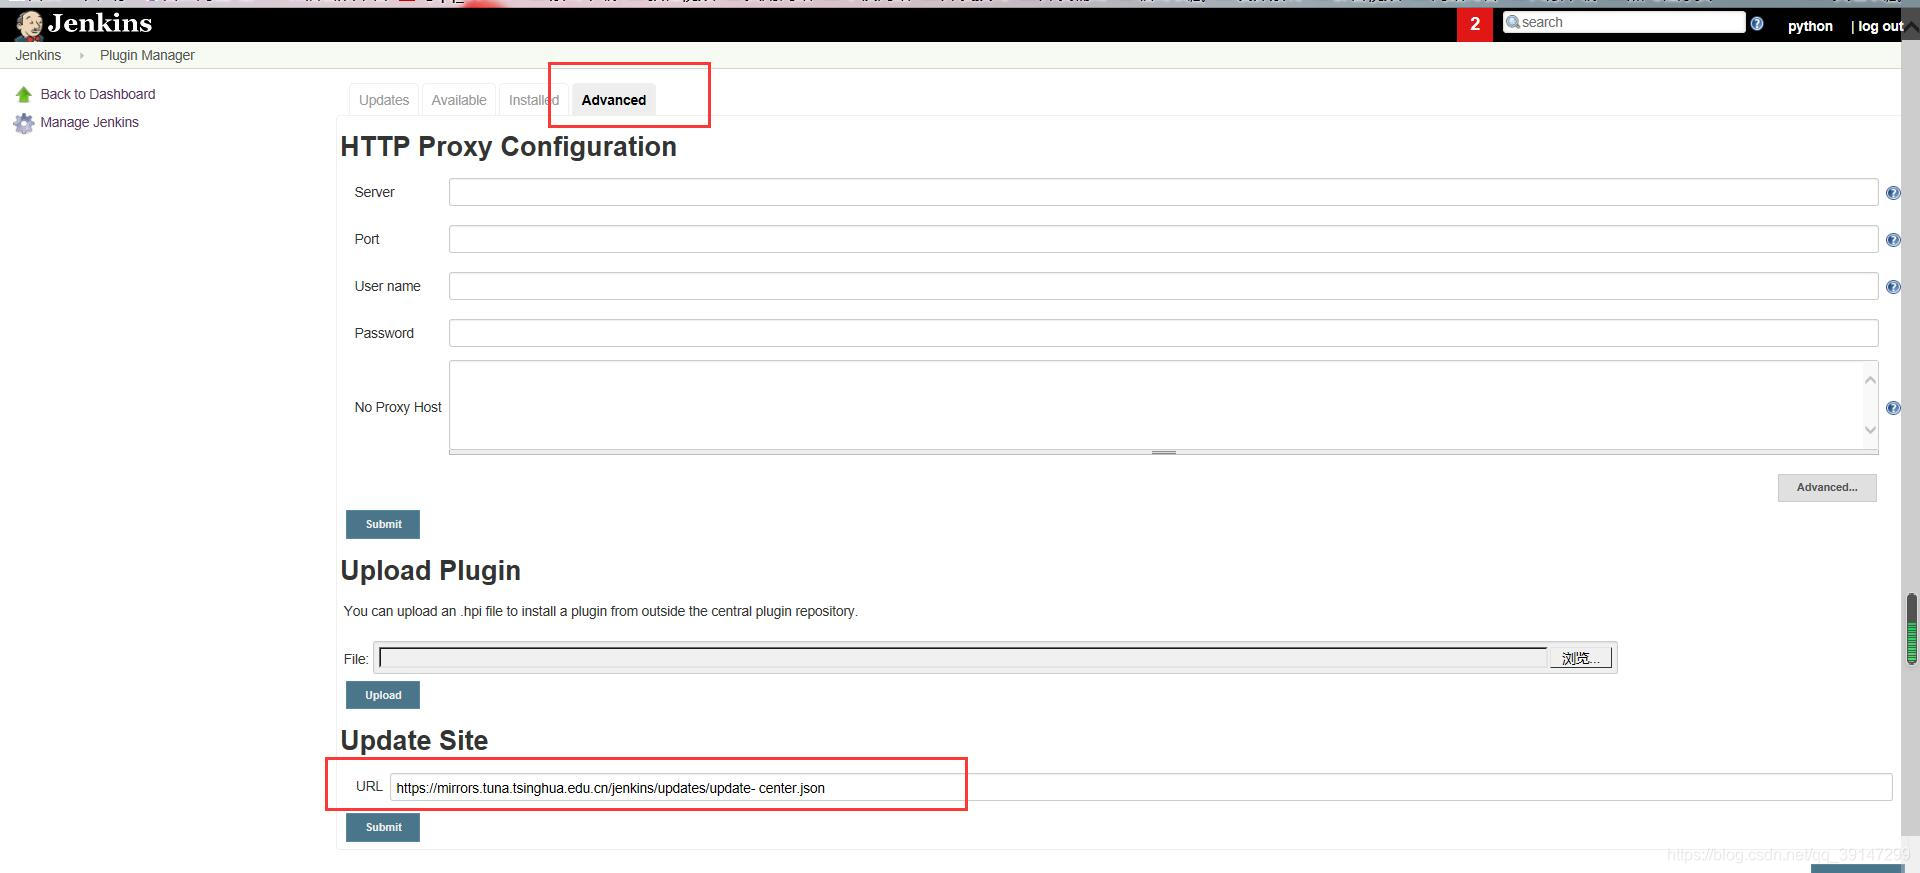This screenshot has height=873, width=1920.
Task: Focus the proxy User name field
Action: point(1163,286)
